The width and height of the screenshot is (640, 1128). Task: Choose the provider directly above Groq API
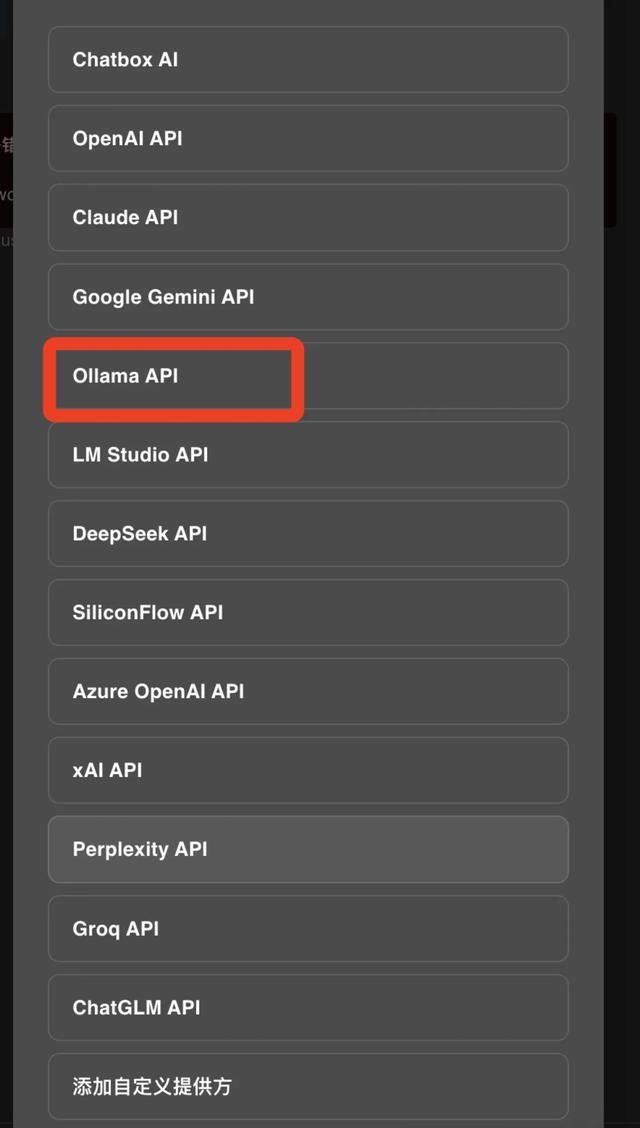pos(308,850)
